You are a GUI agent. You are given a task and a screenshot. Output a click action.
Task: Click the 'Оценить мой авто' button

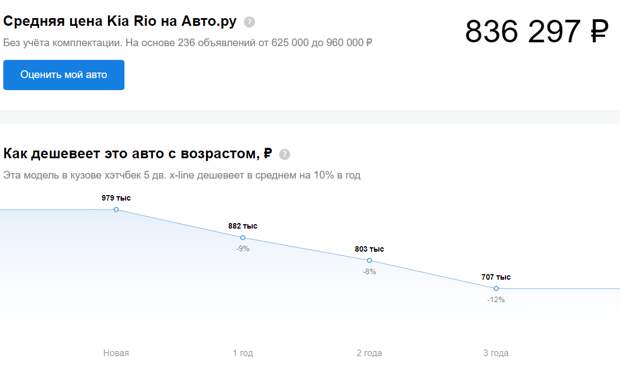click(x=64, y=75)
